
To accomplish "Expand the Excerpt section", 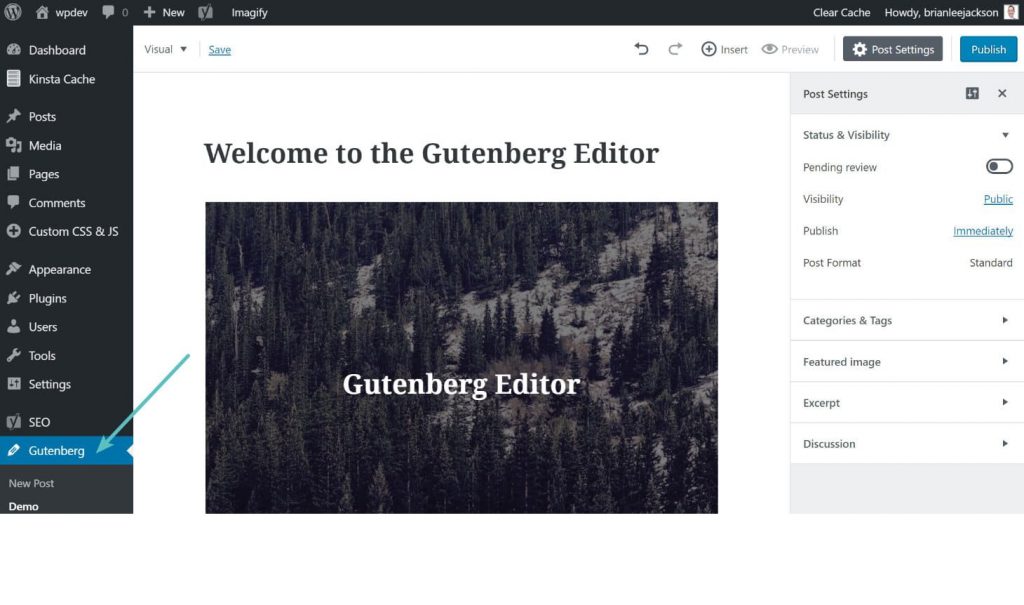I will [906, 402].
